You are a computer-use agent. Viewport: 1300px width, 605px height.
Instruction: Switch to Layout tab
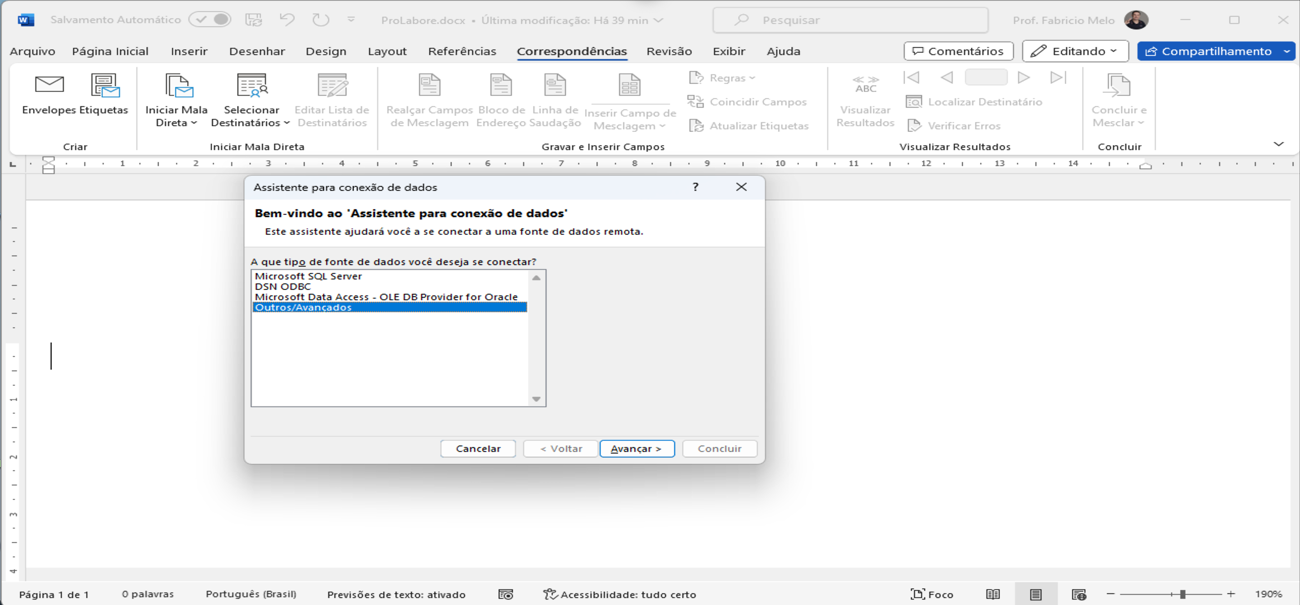click(x=387, y=51)
